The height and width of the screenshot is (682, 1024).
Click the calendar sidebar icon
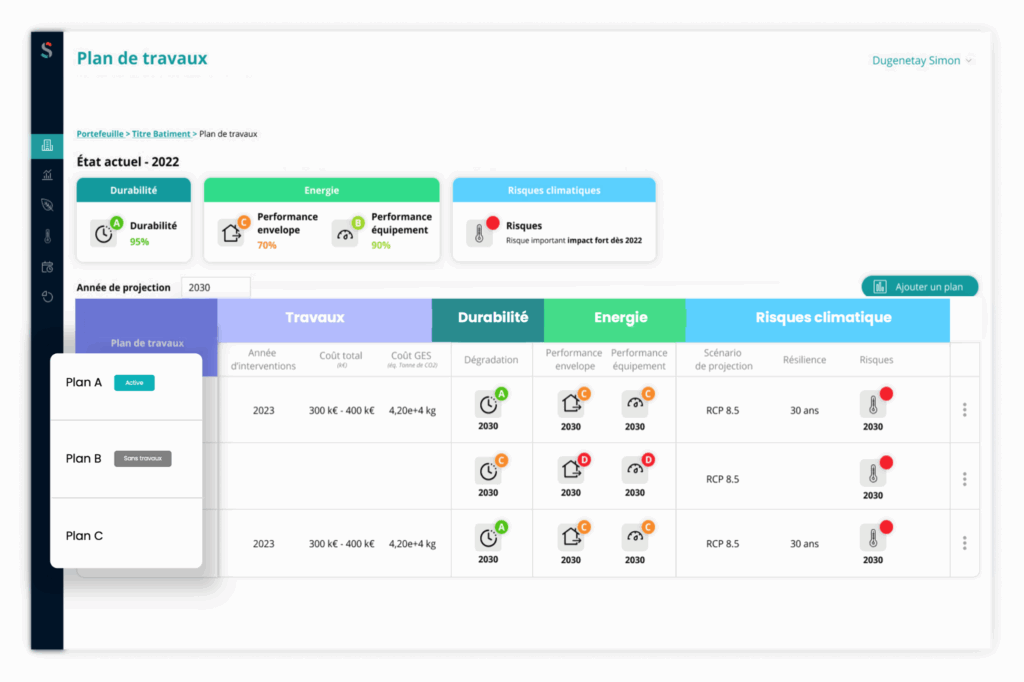coord(47,267)
